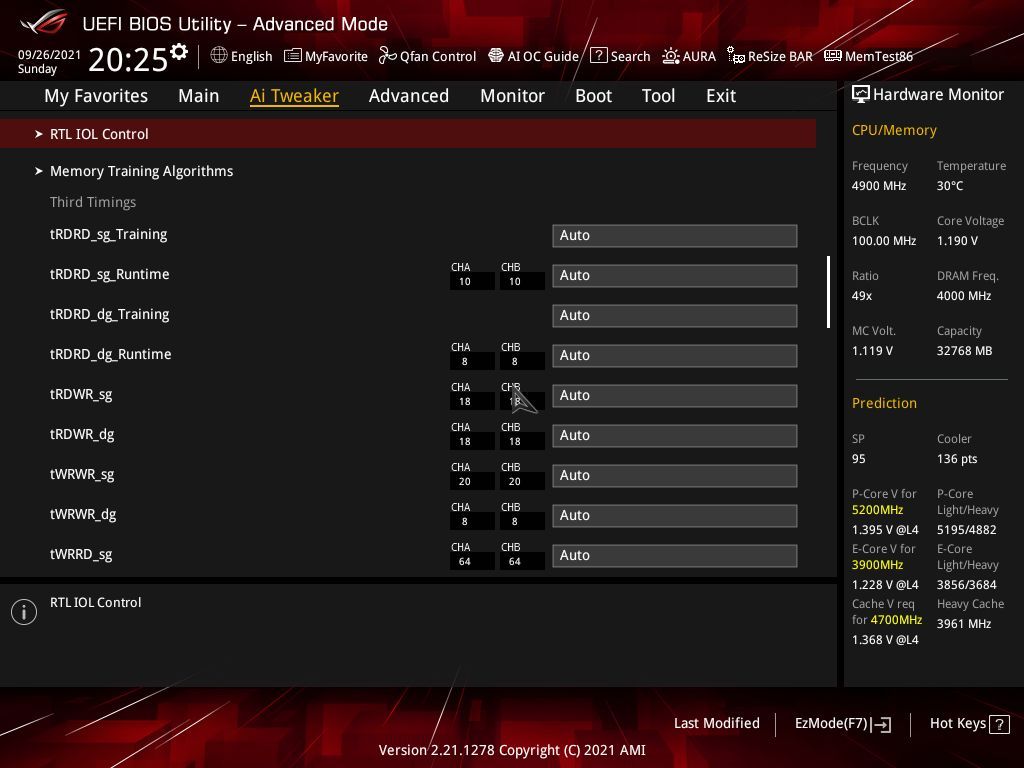Click the 3900MHz E-Core prediction value
Image resolution: width=1024 pixels, height=768 pixels.
(877, 565)
